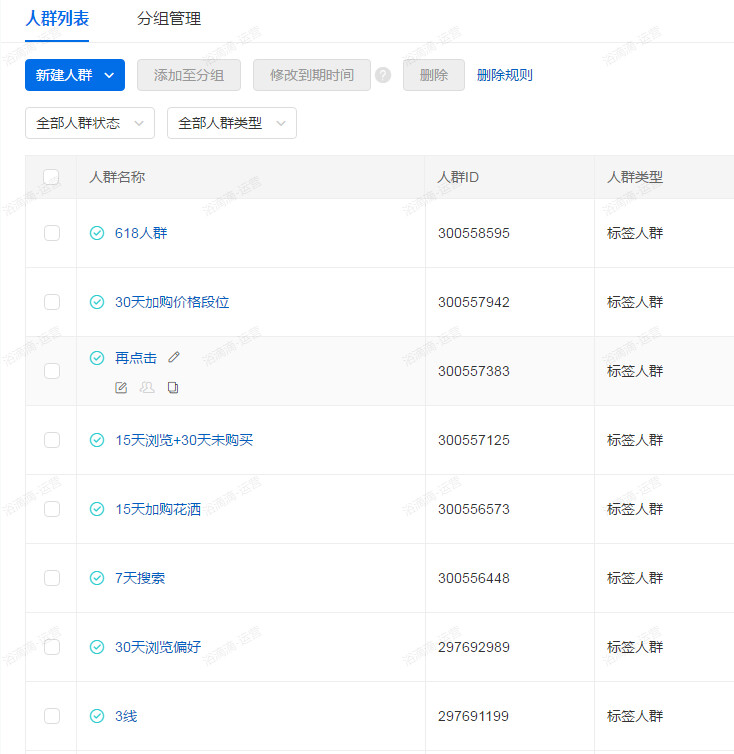734x754 pixels.
Task: Click crowd ID 300557942
Action: pos(474,302)
